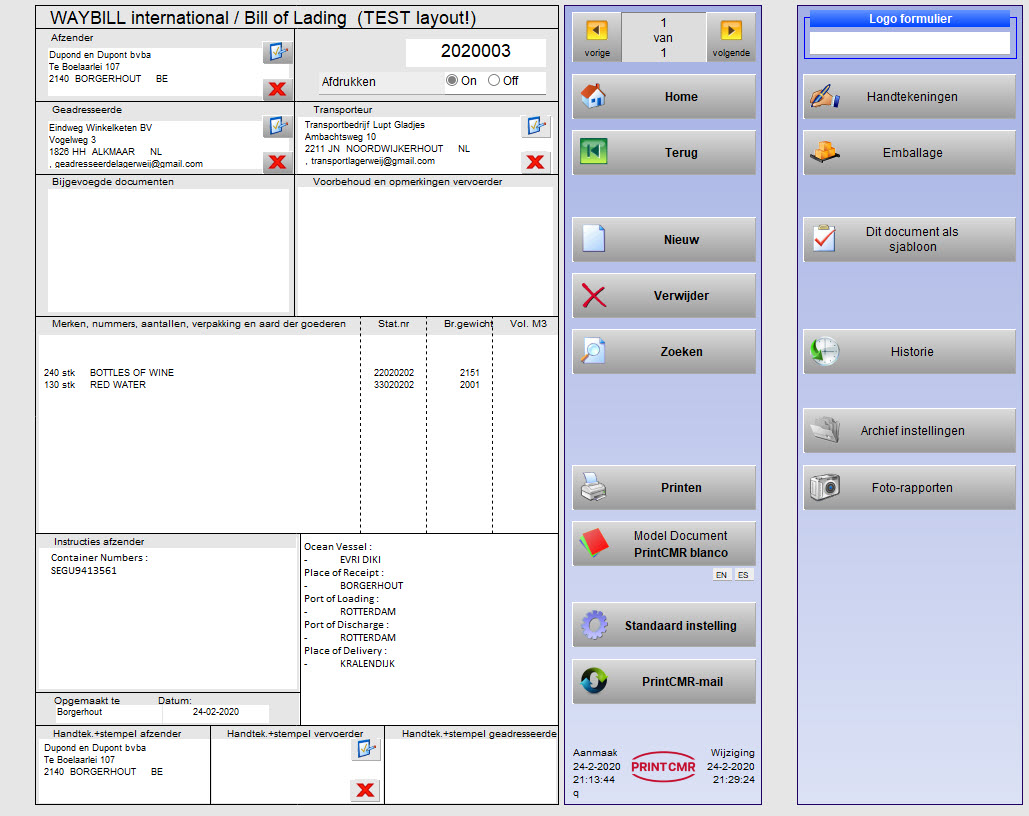Clear the carrier signature via bottom red X

(x=366, y=790)
